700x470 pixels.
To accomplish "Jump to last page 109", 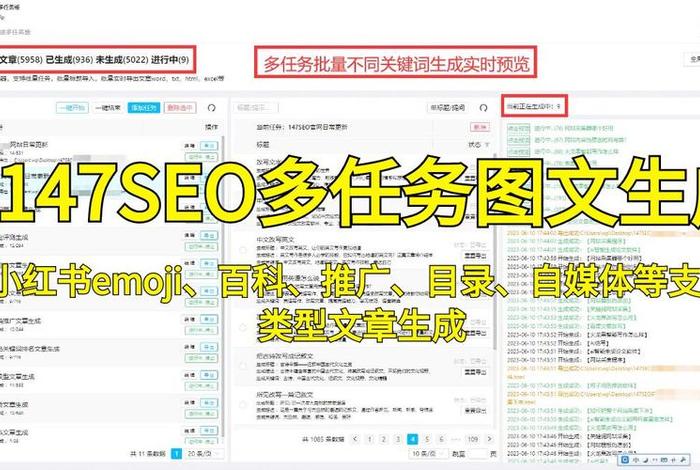I will (472, 439).
